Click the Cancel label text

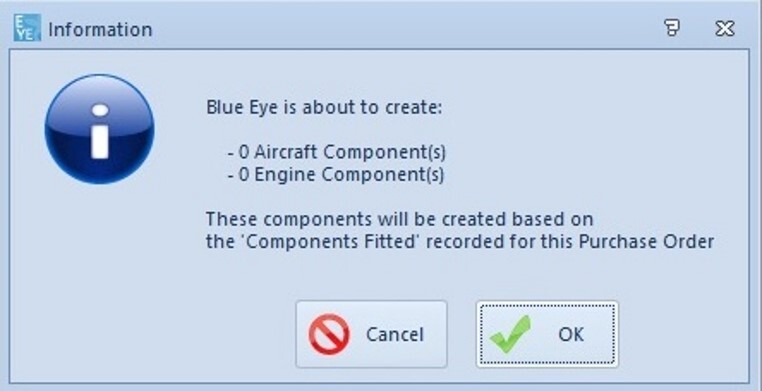point(395,335)
